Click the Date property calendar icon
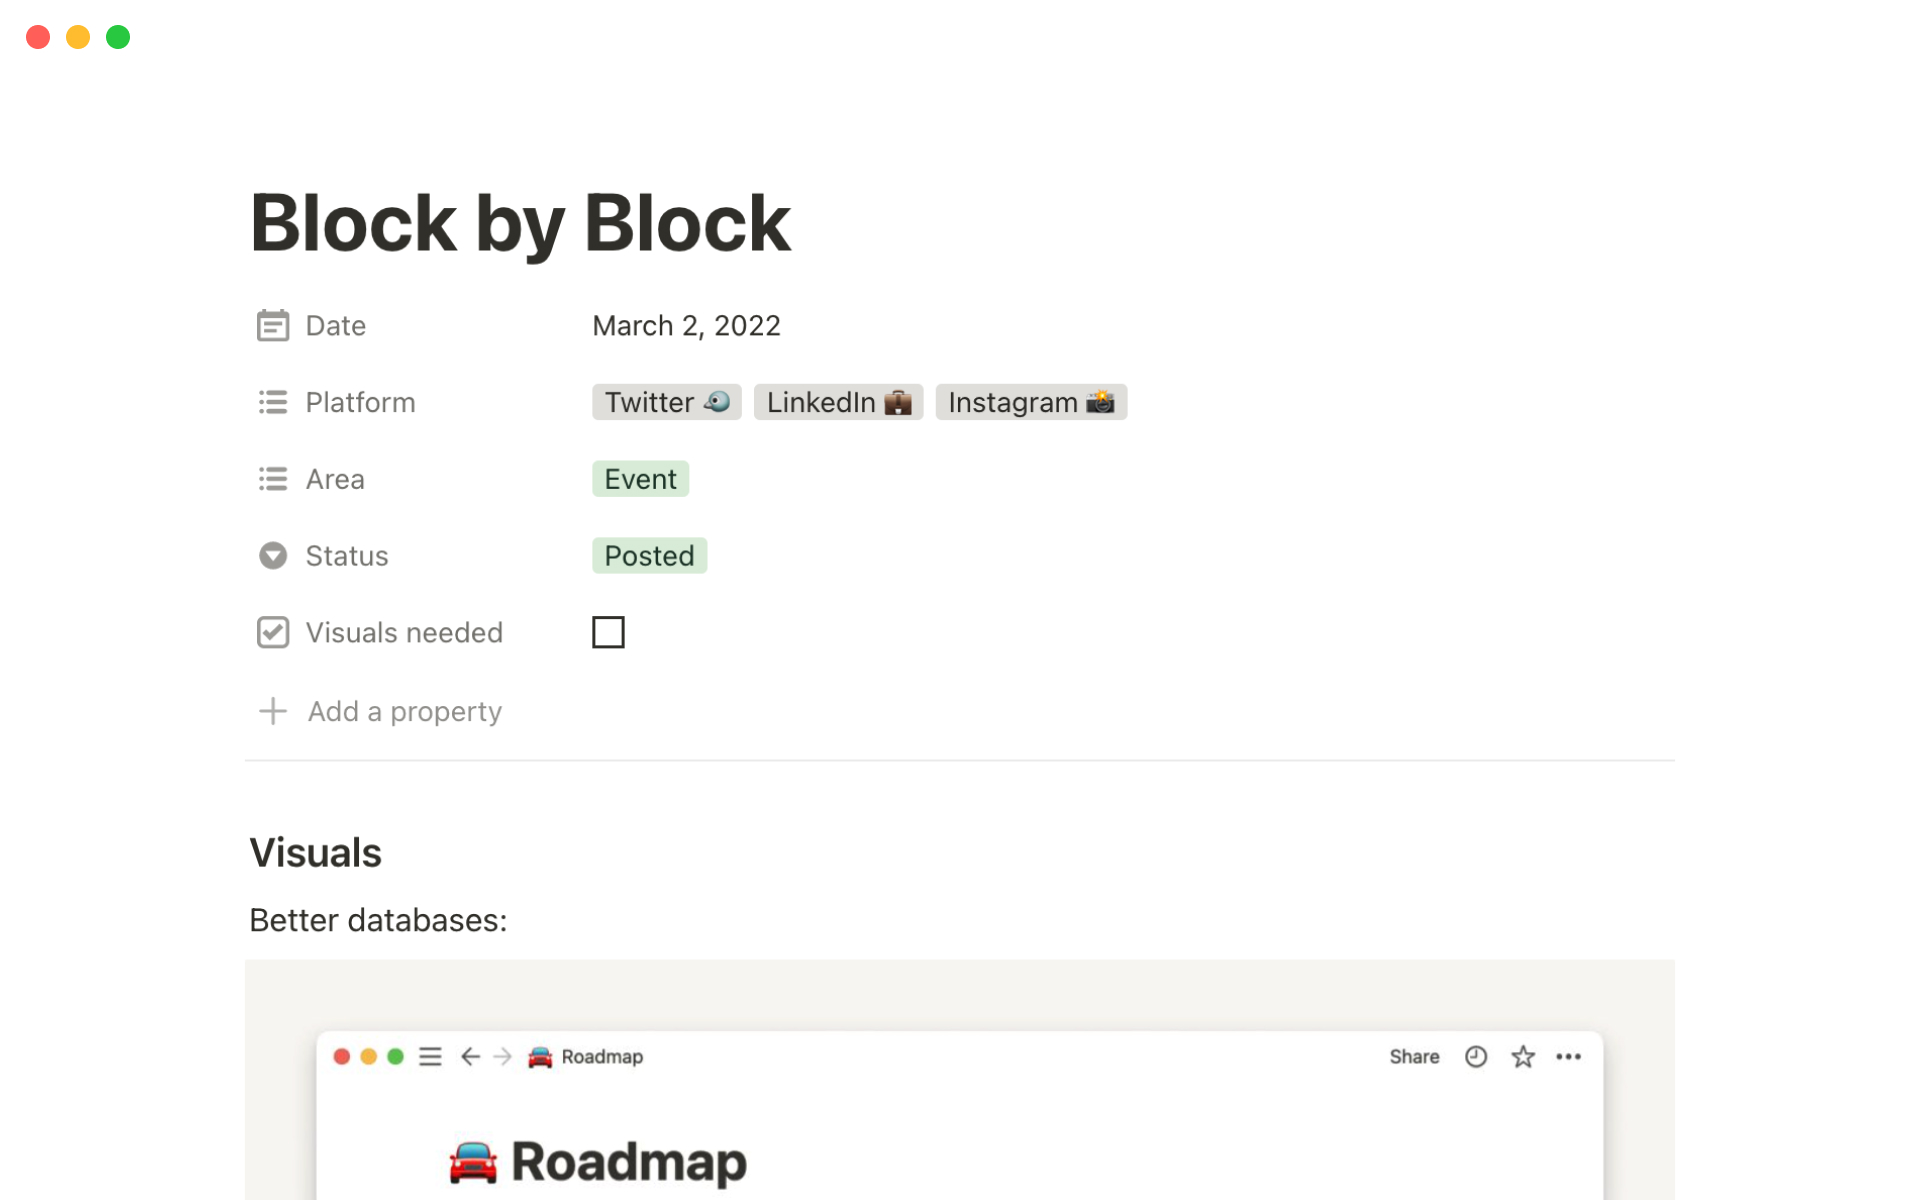 [x=272, y=326]
